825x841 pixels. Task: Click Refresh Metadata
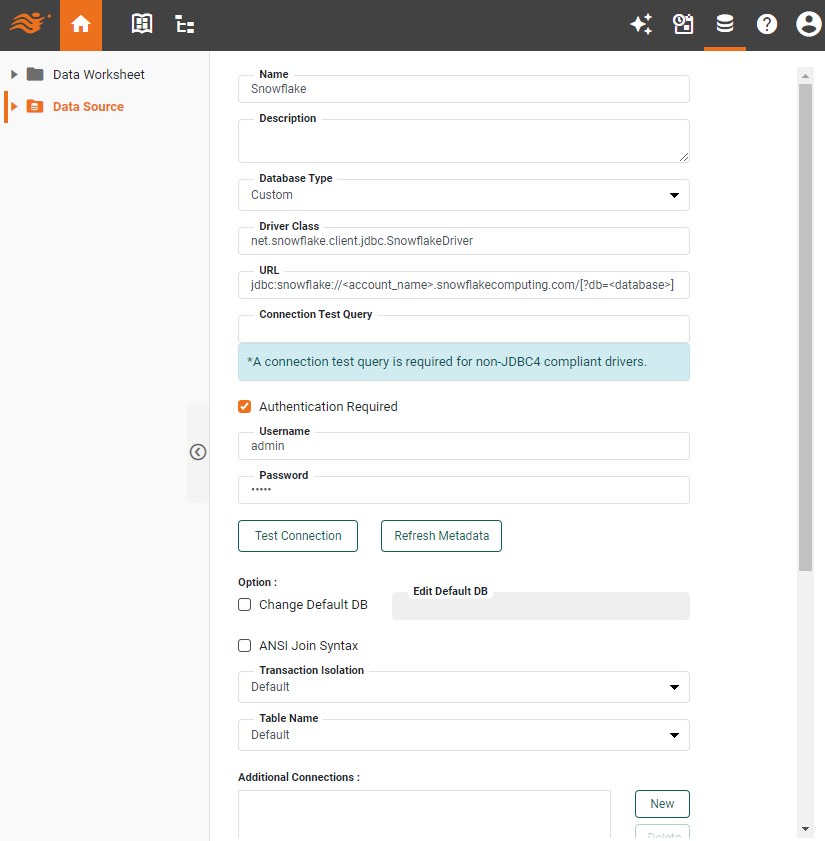click(441, 536)
